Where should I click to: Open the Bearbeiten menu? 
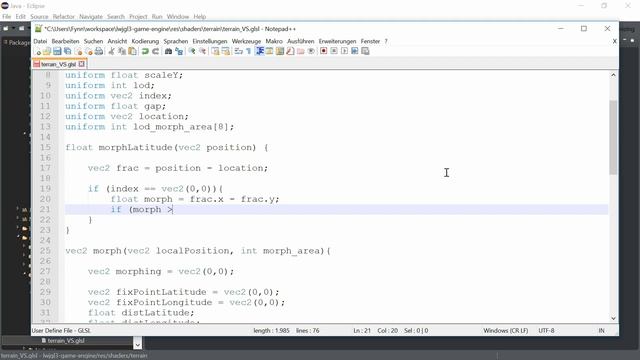pyautogui.click(x=65, y=41)
